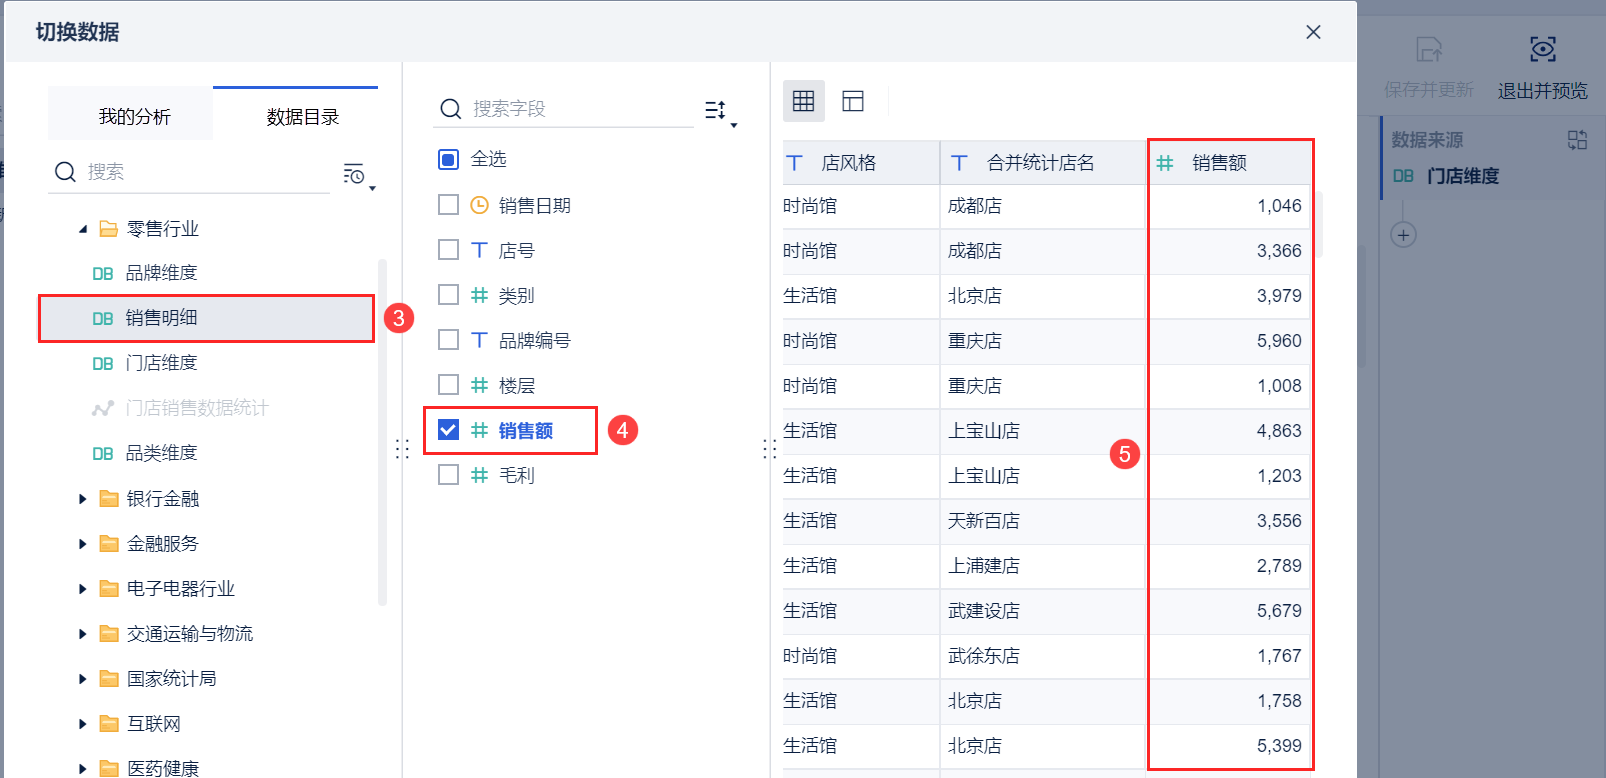
Task: Expand the 电子电器行业 folder
Action: [83, 589]
